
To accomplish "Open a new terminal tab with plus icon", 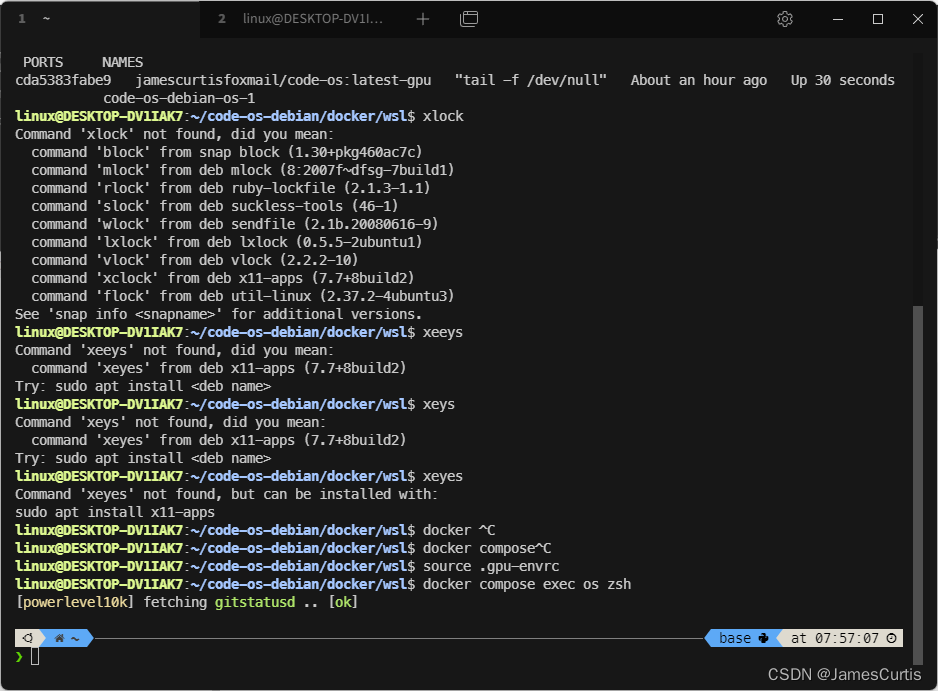I will [x=423, y=19].
